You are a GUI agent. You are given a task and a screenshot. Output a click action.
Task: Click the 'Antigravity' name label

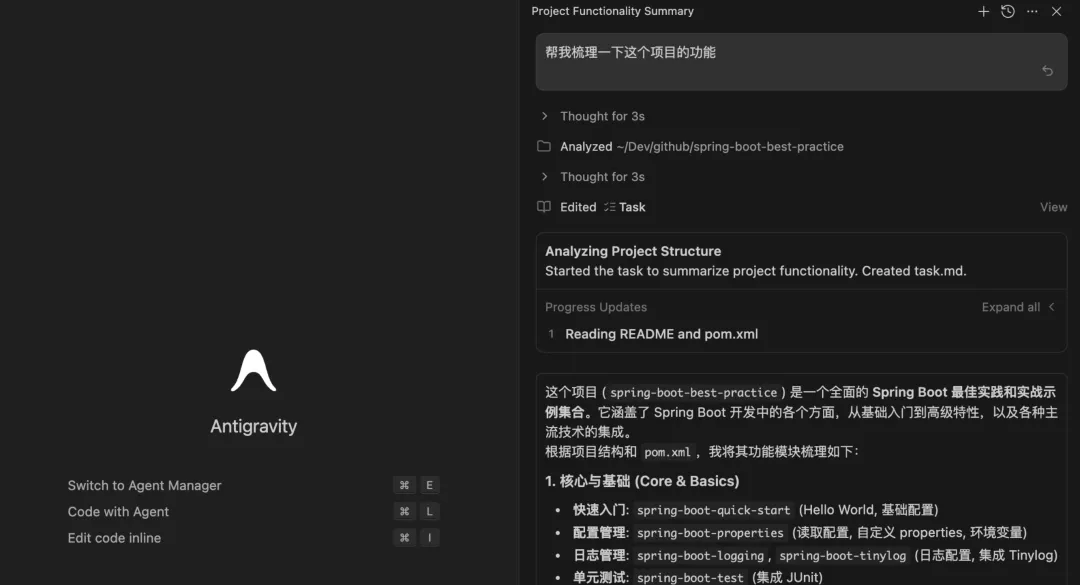click(253, 427)
